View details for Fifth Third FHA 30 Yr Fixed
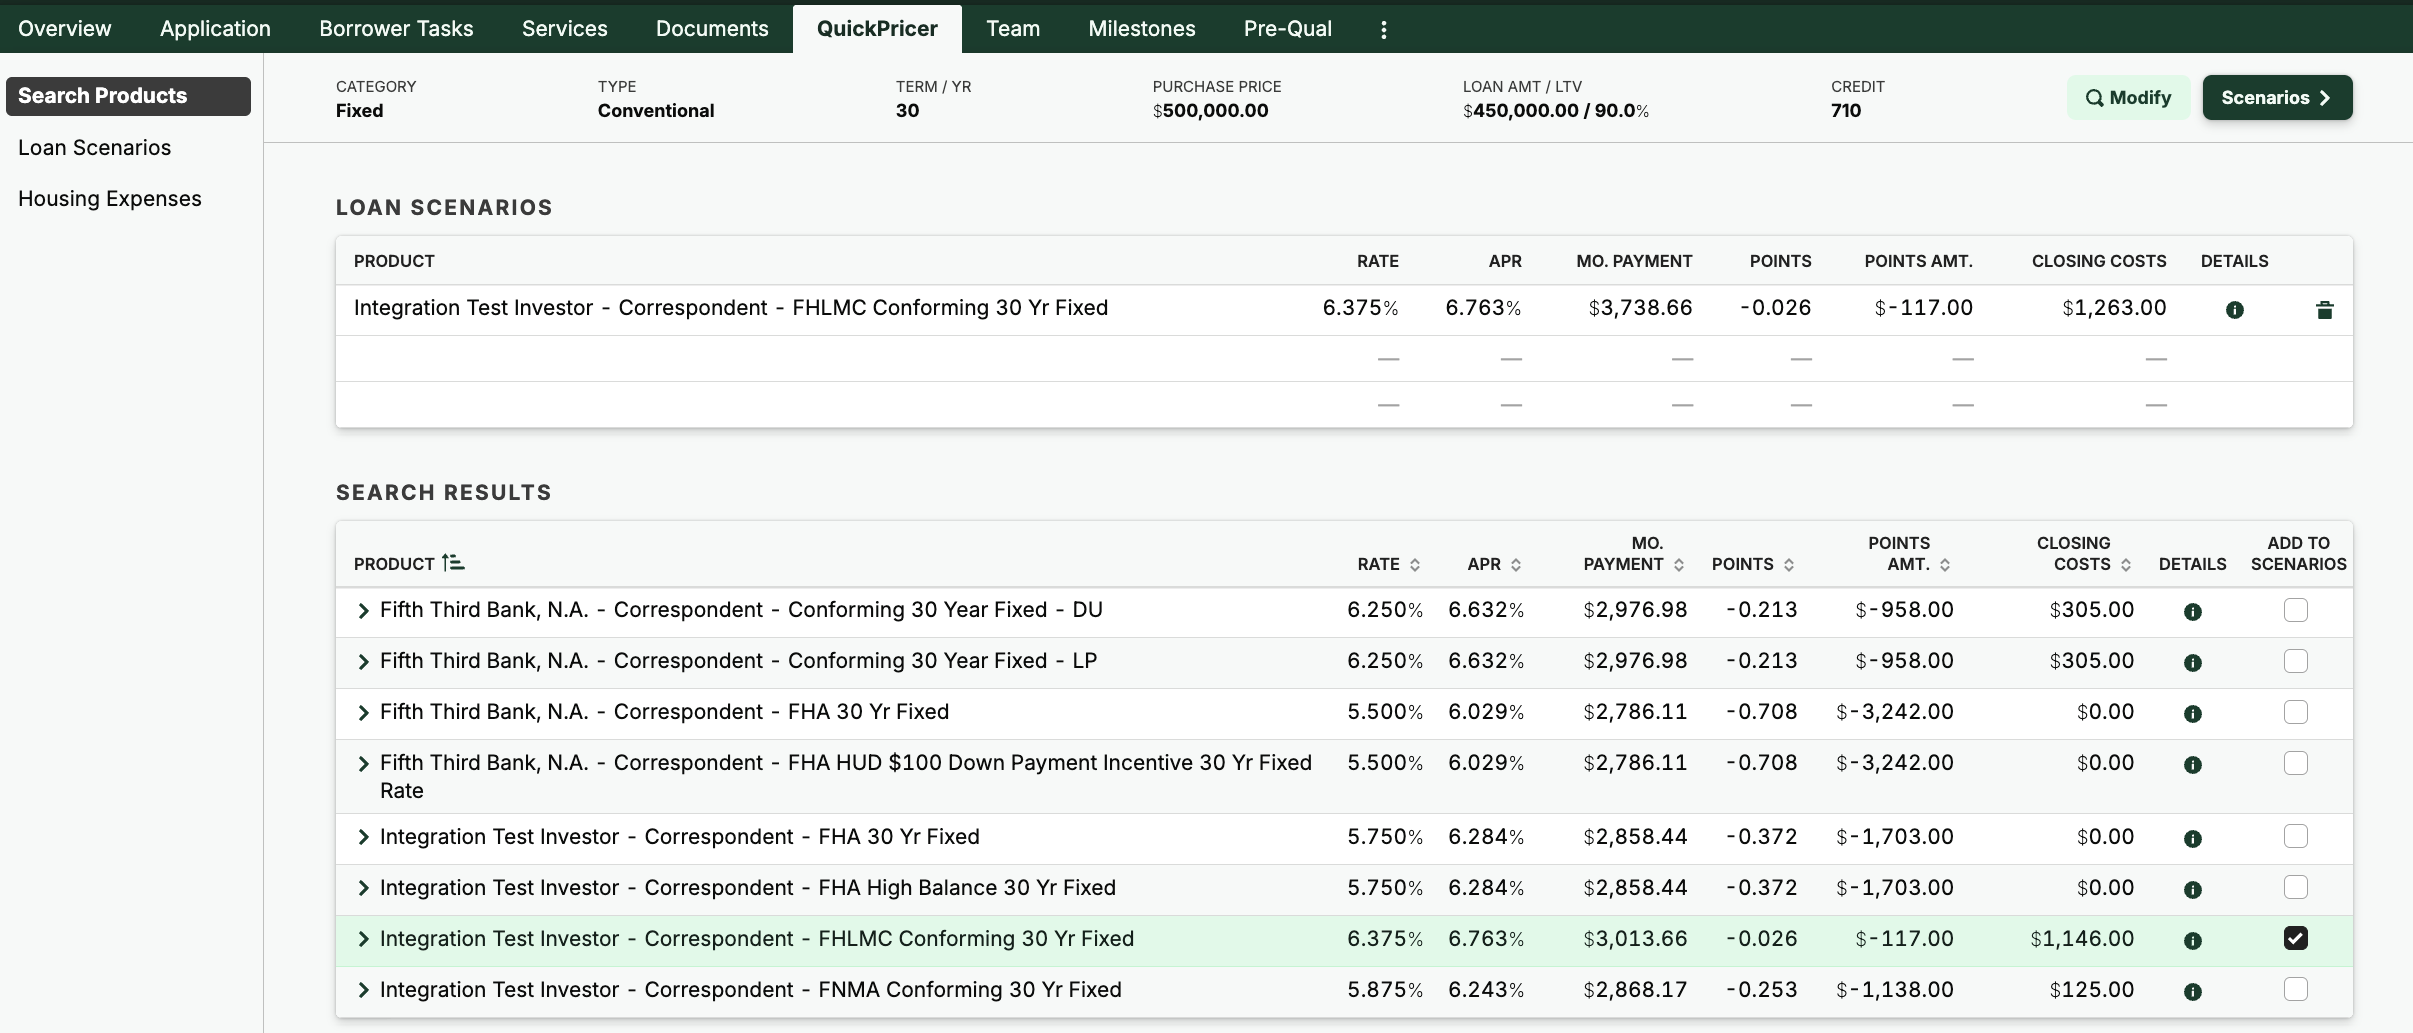The height and width of the screenshot is (1033, 2413). point(2192,714)
